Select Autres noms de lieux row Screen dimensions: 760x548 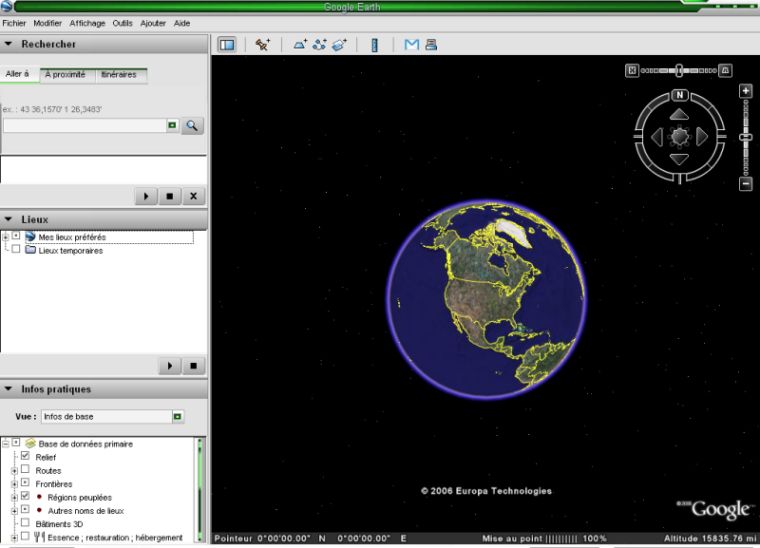coord(86,511)
